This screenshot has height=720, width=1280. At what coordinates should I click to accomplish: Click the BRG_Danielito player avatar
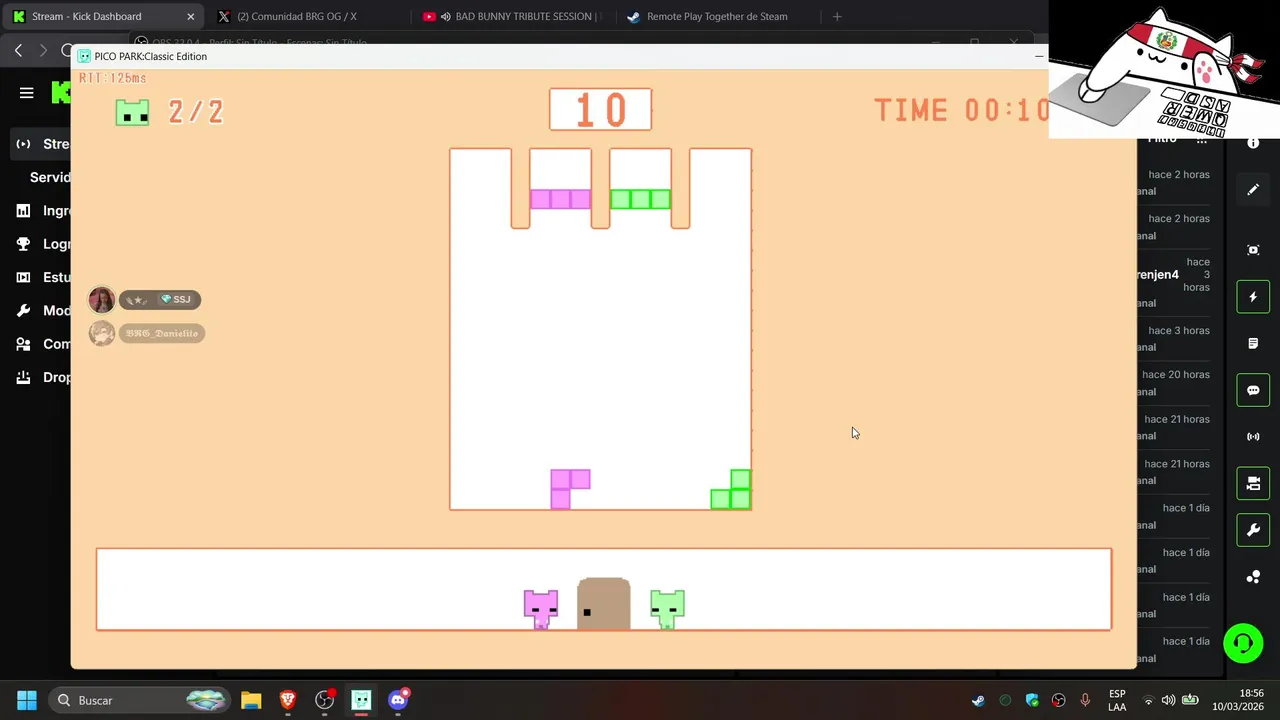click(x=101, y=333)
